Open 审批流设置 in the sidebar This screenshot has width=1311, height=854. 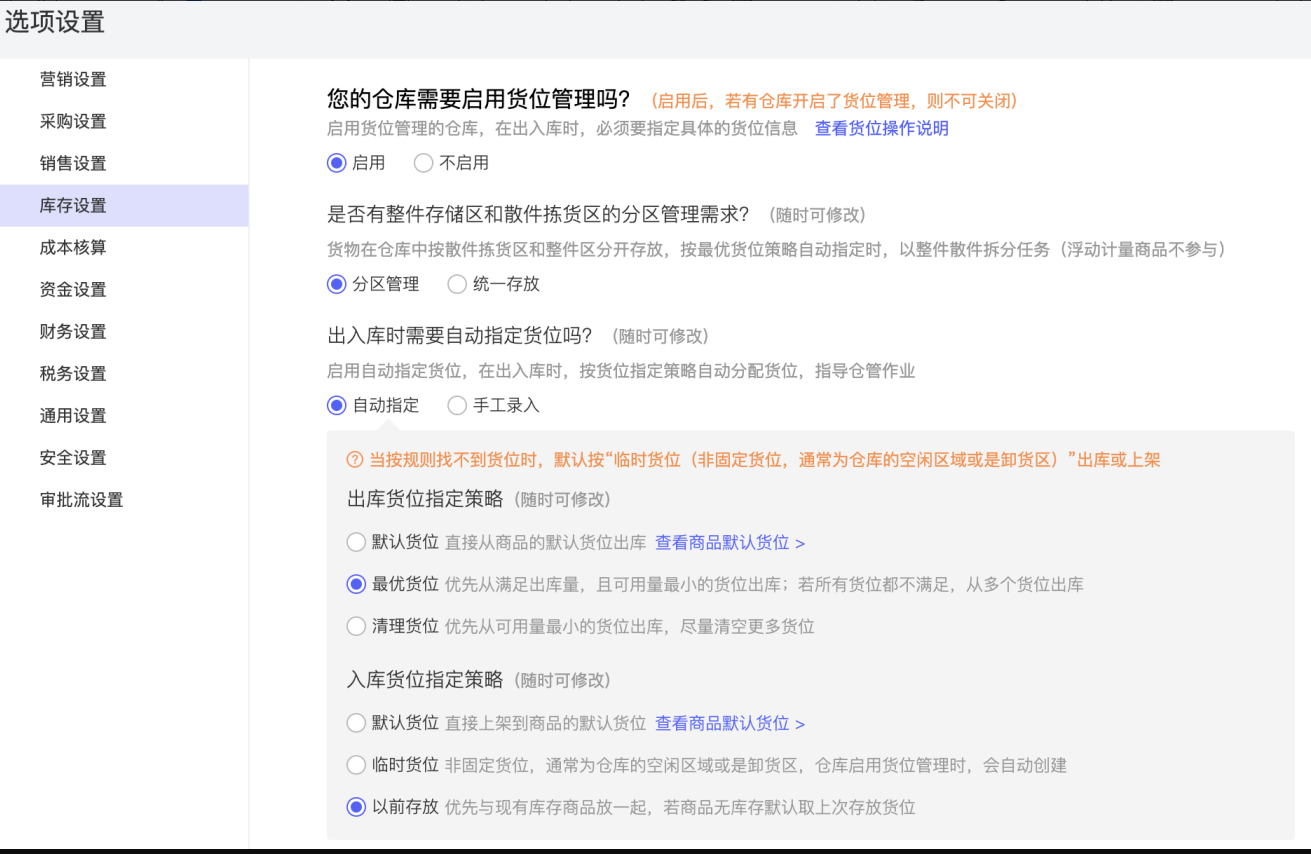click(x=81, y=499)
